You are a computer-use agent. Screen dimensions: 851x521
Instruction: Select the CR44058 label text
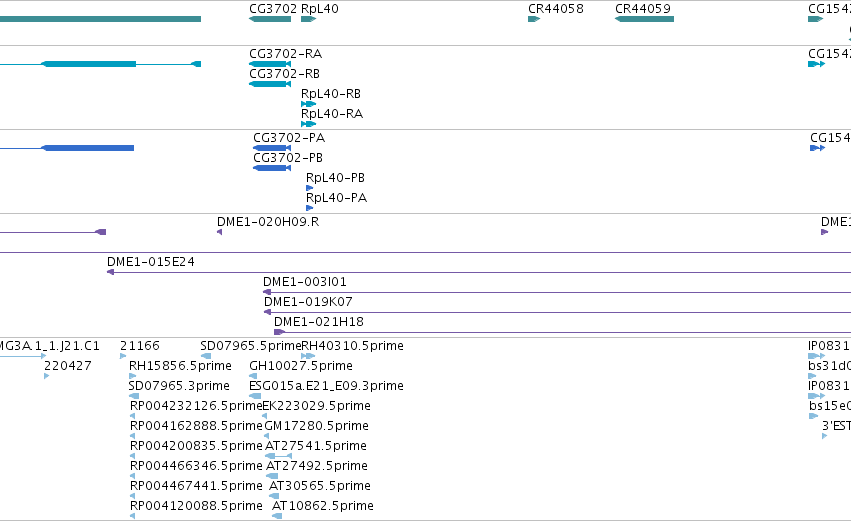pos(556,9)
